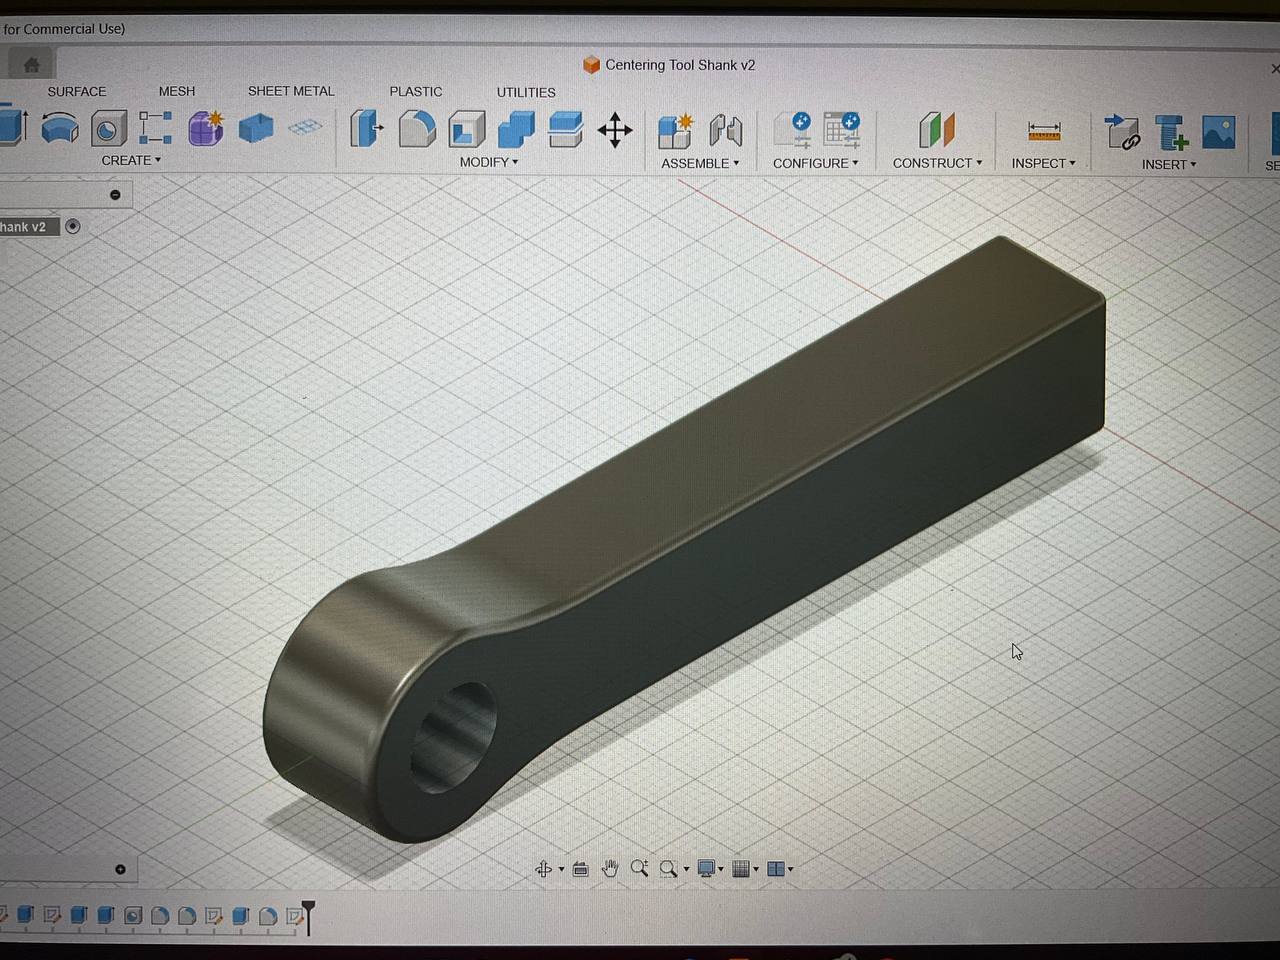Select the Hole tool in Create
Viewport: 1280px width, 960px height.
coord(108,129)
